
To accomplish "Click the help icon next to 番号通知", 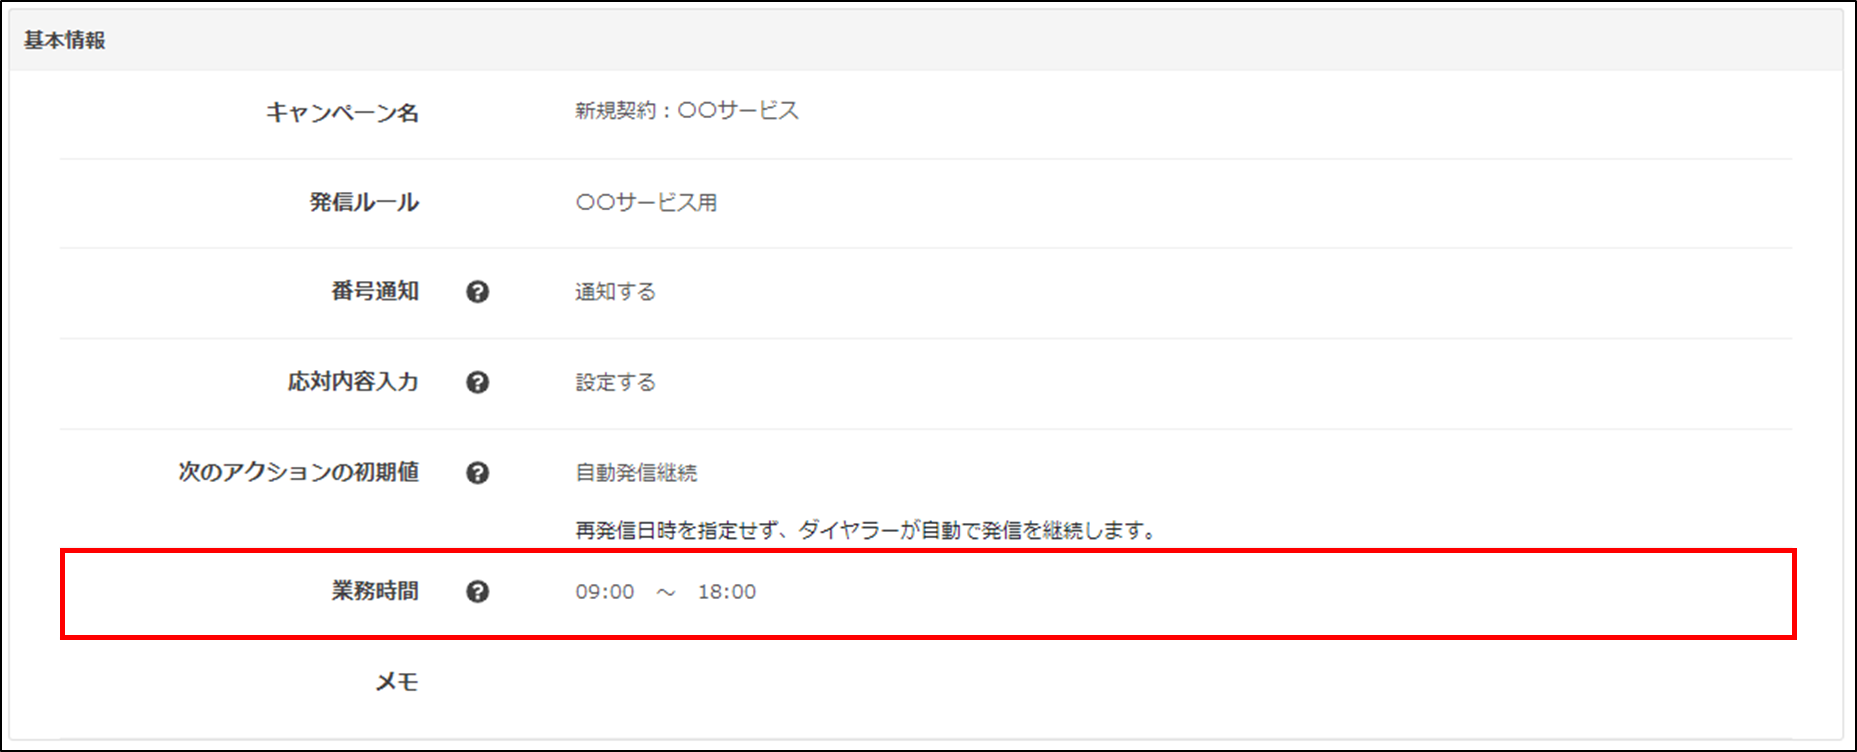I will tap(477, 292).
